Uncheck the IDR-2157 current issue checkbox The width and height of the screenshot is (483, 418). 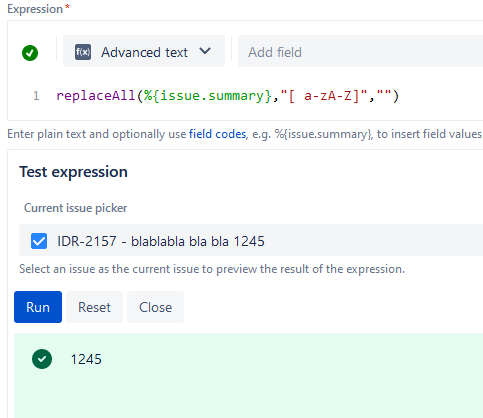pyautogui.click(x=39, y=241)
